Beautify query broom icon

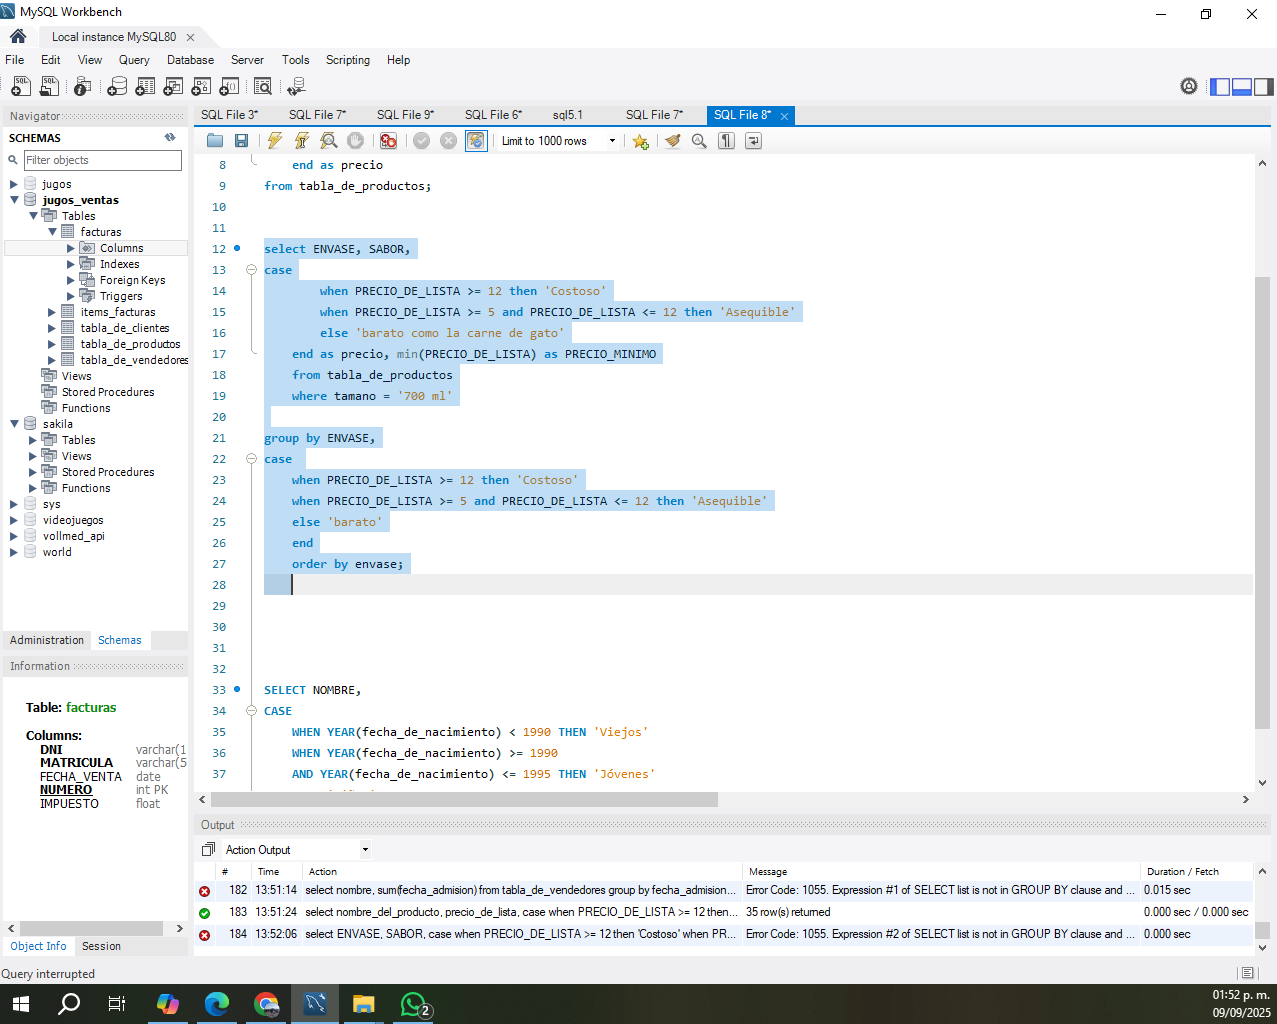point(673,141)
